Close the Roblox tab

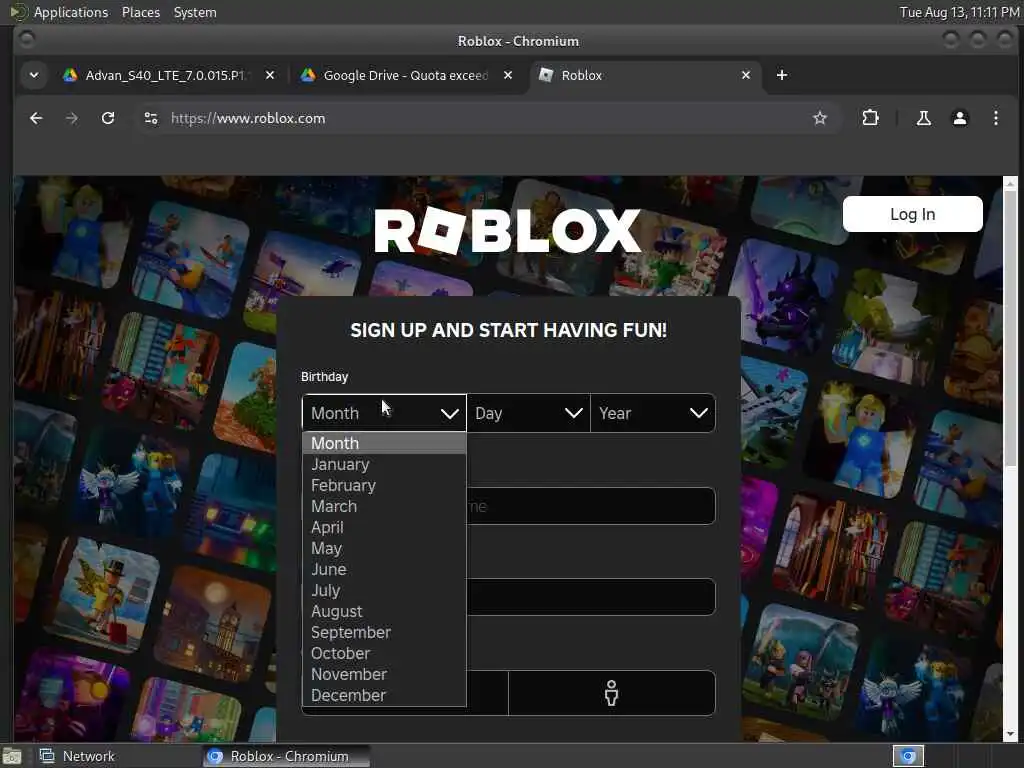pos(746,75)
